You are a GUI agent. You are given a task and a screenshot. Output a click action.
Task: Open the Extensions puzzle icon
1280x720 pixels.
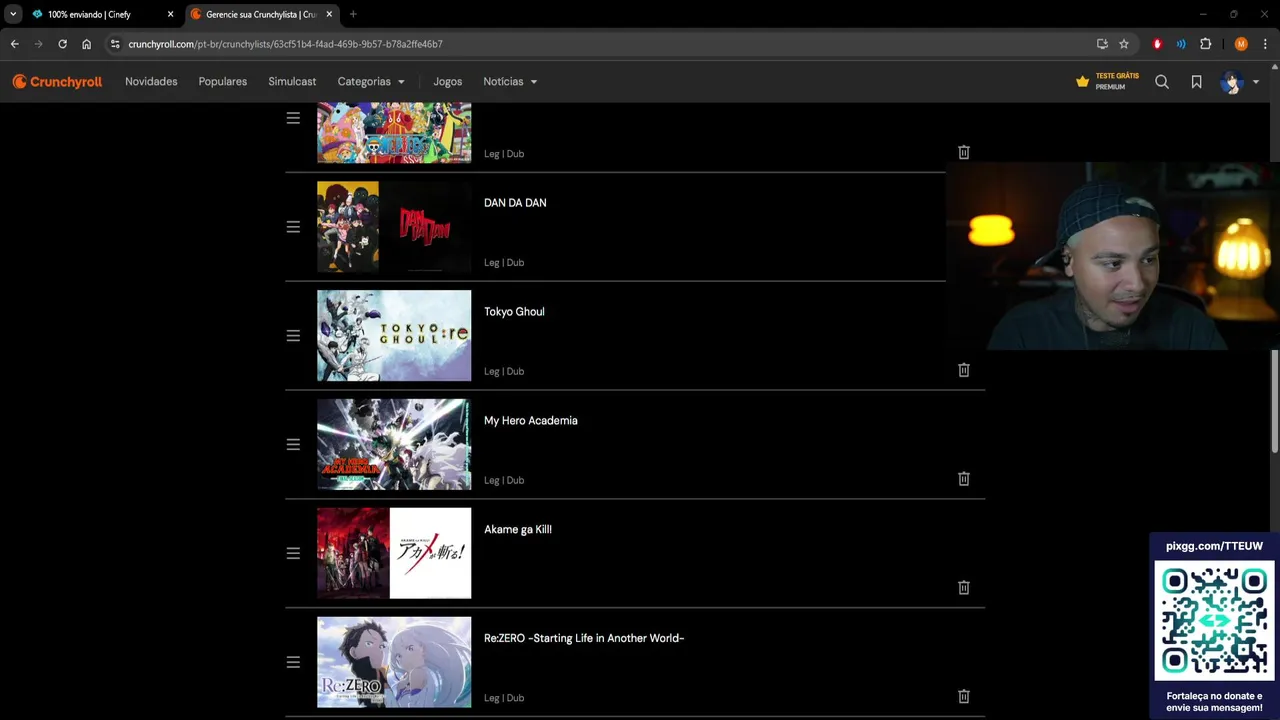(1205, 44)
